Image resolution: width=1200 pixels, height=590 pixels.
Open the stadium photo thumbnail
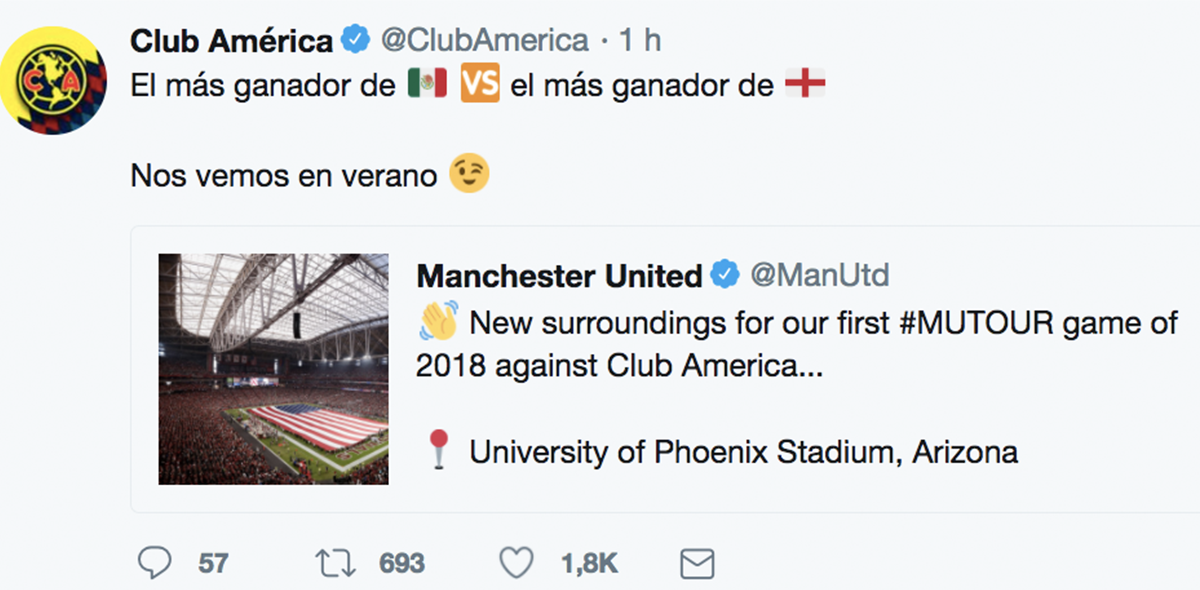click(273, 369)
